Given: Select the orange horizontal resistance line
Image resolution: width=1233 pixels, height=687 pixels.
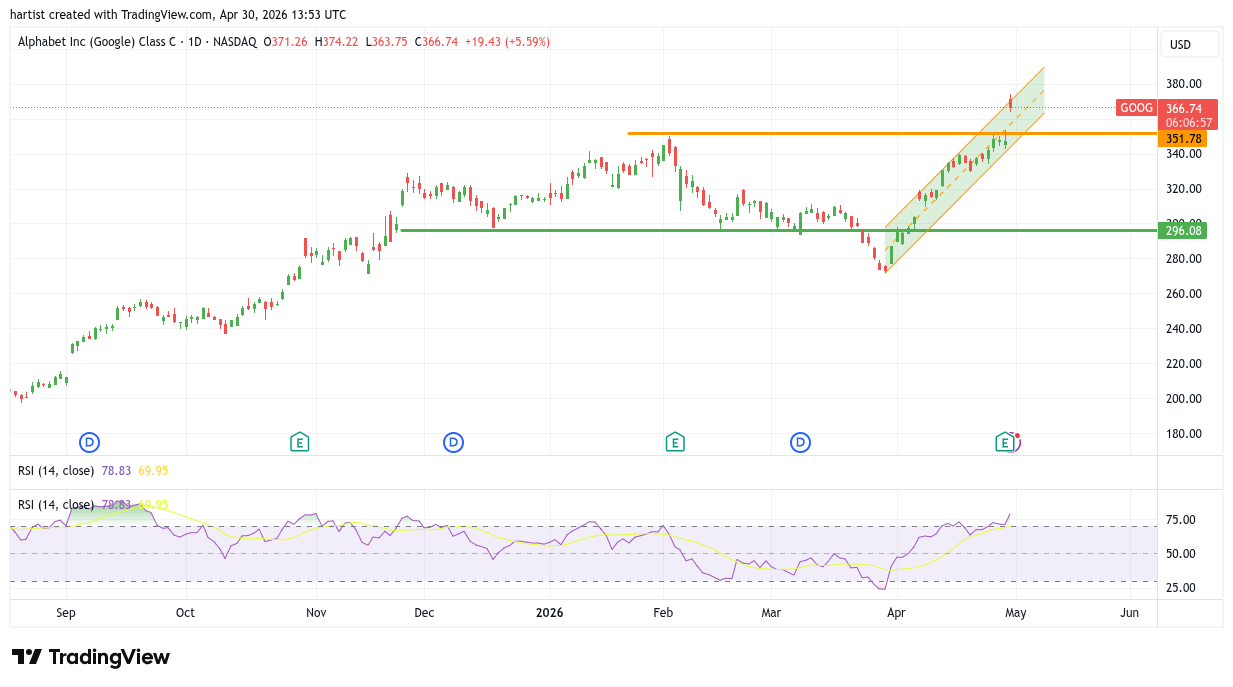Looking at the screenshot, I should (800, 133).
